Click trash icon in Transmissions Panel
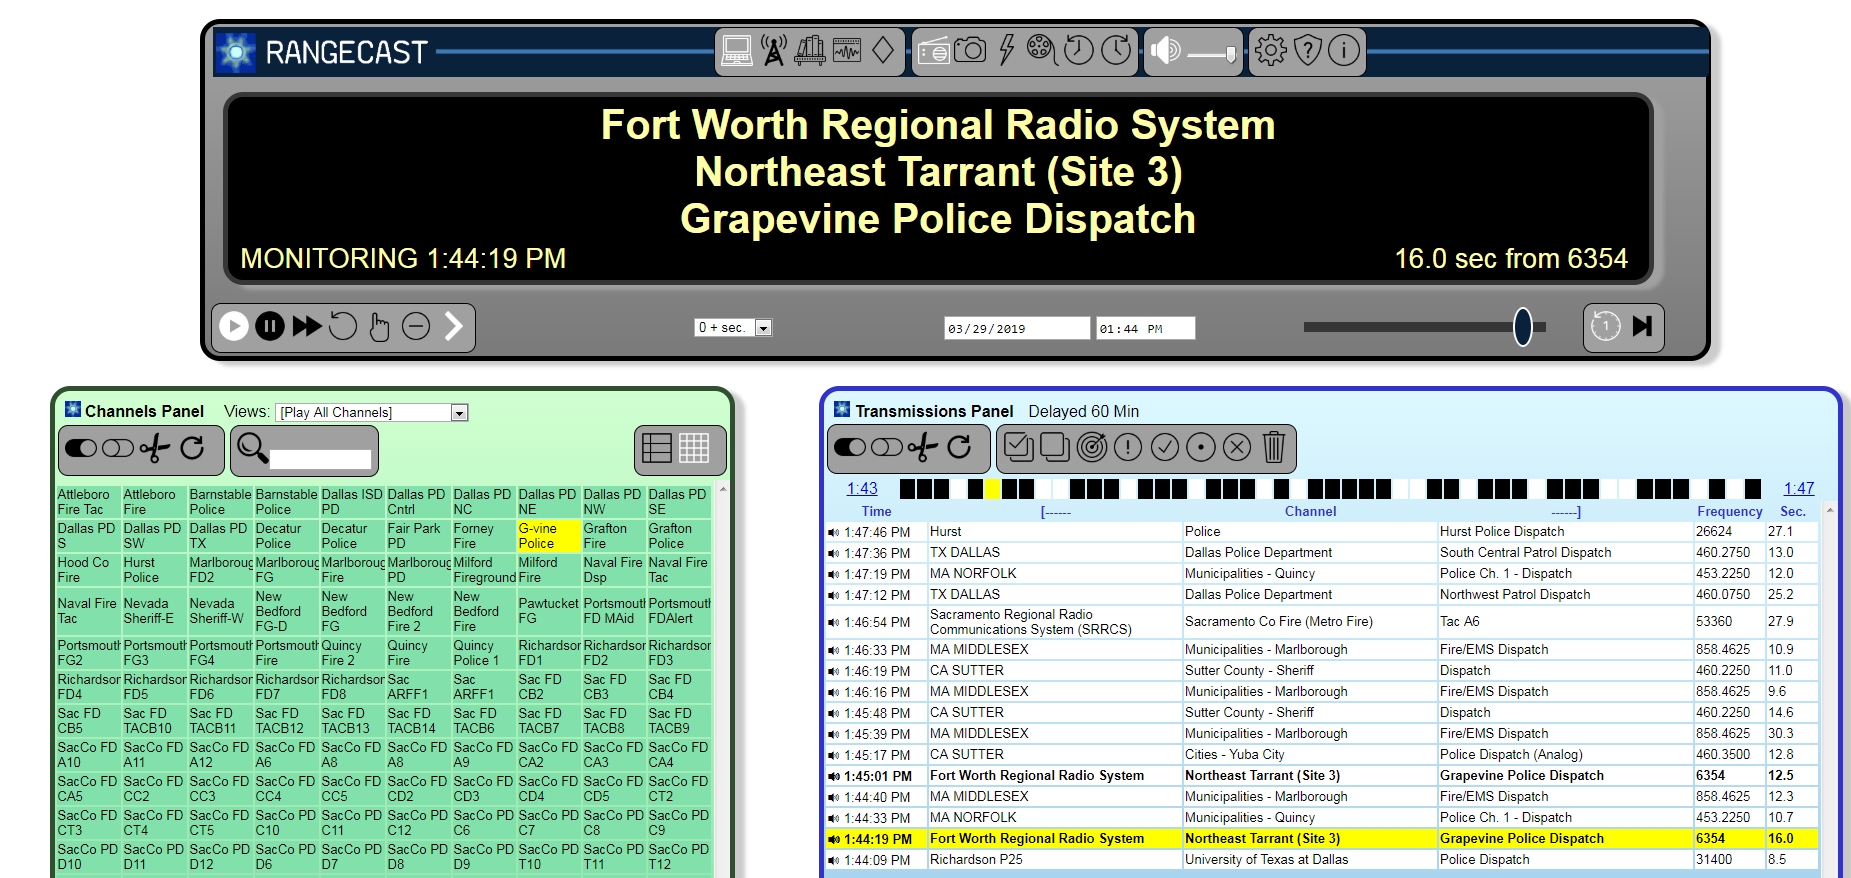This screenshot has width=1851, height=878. coord(1273,447)
